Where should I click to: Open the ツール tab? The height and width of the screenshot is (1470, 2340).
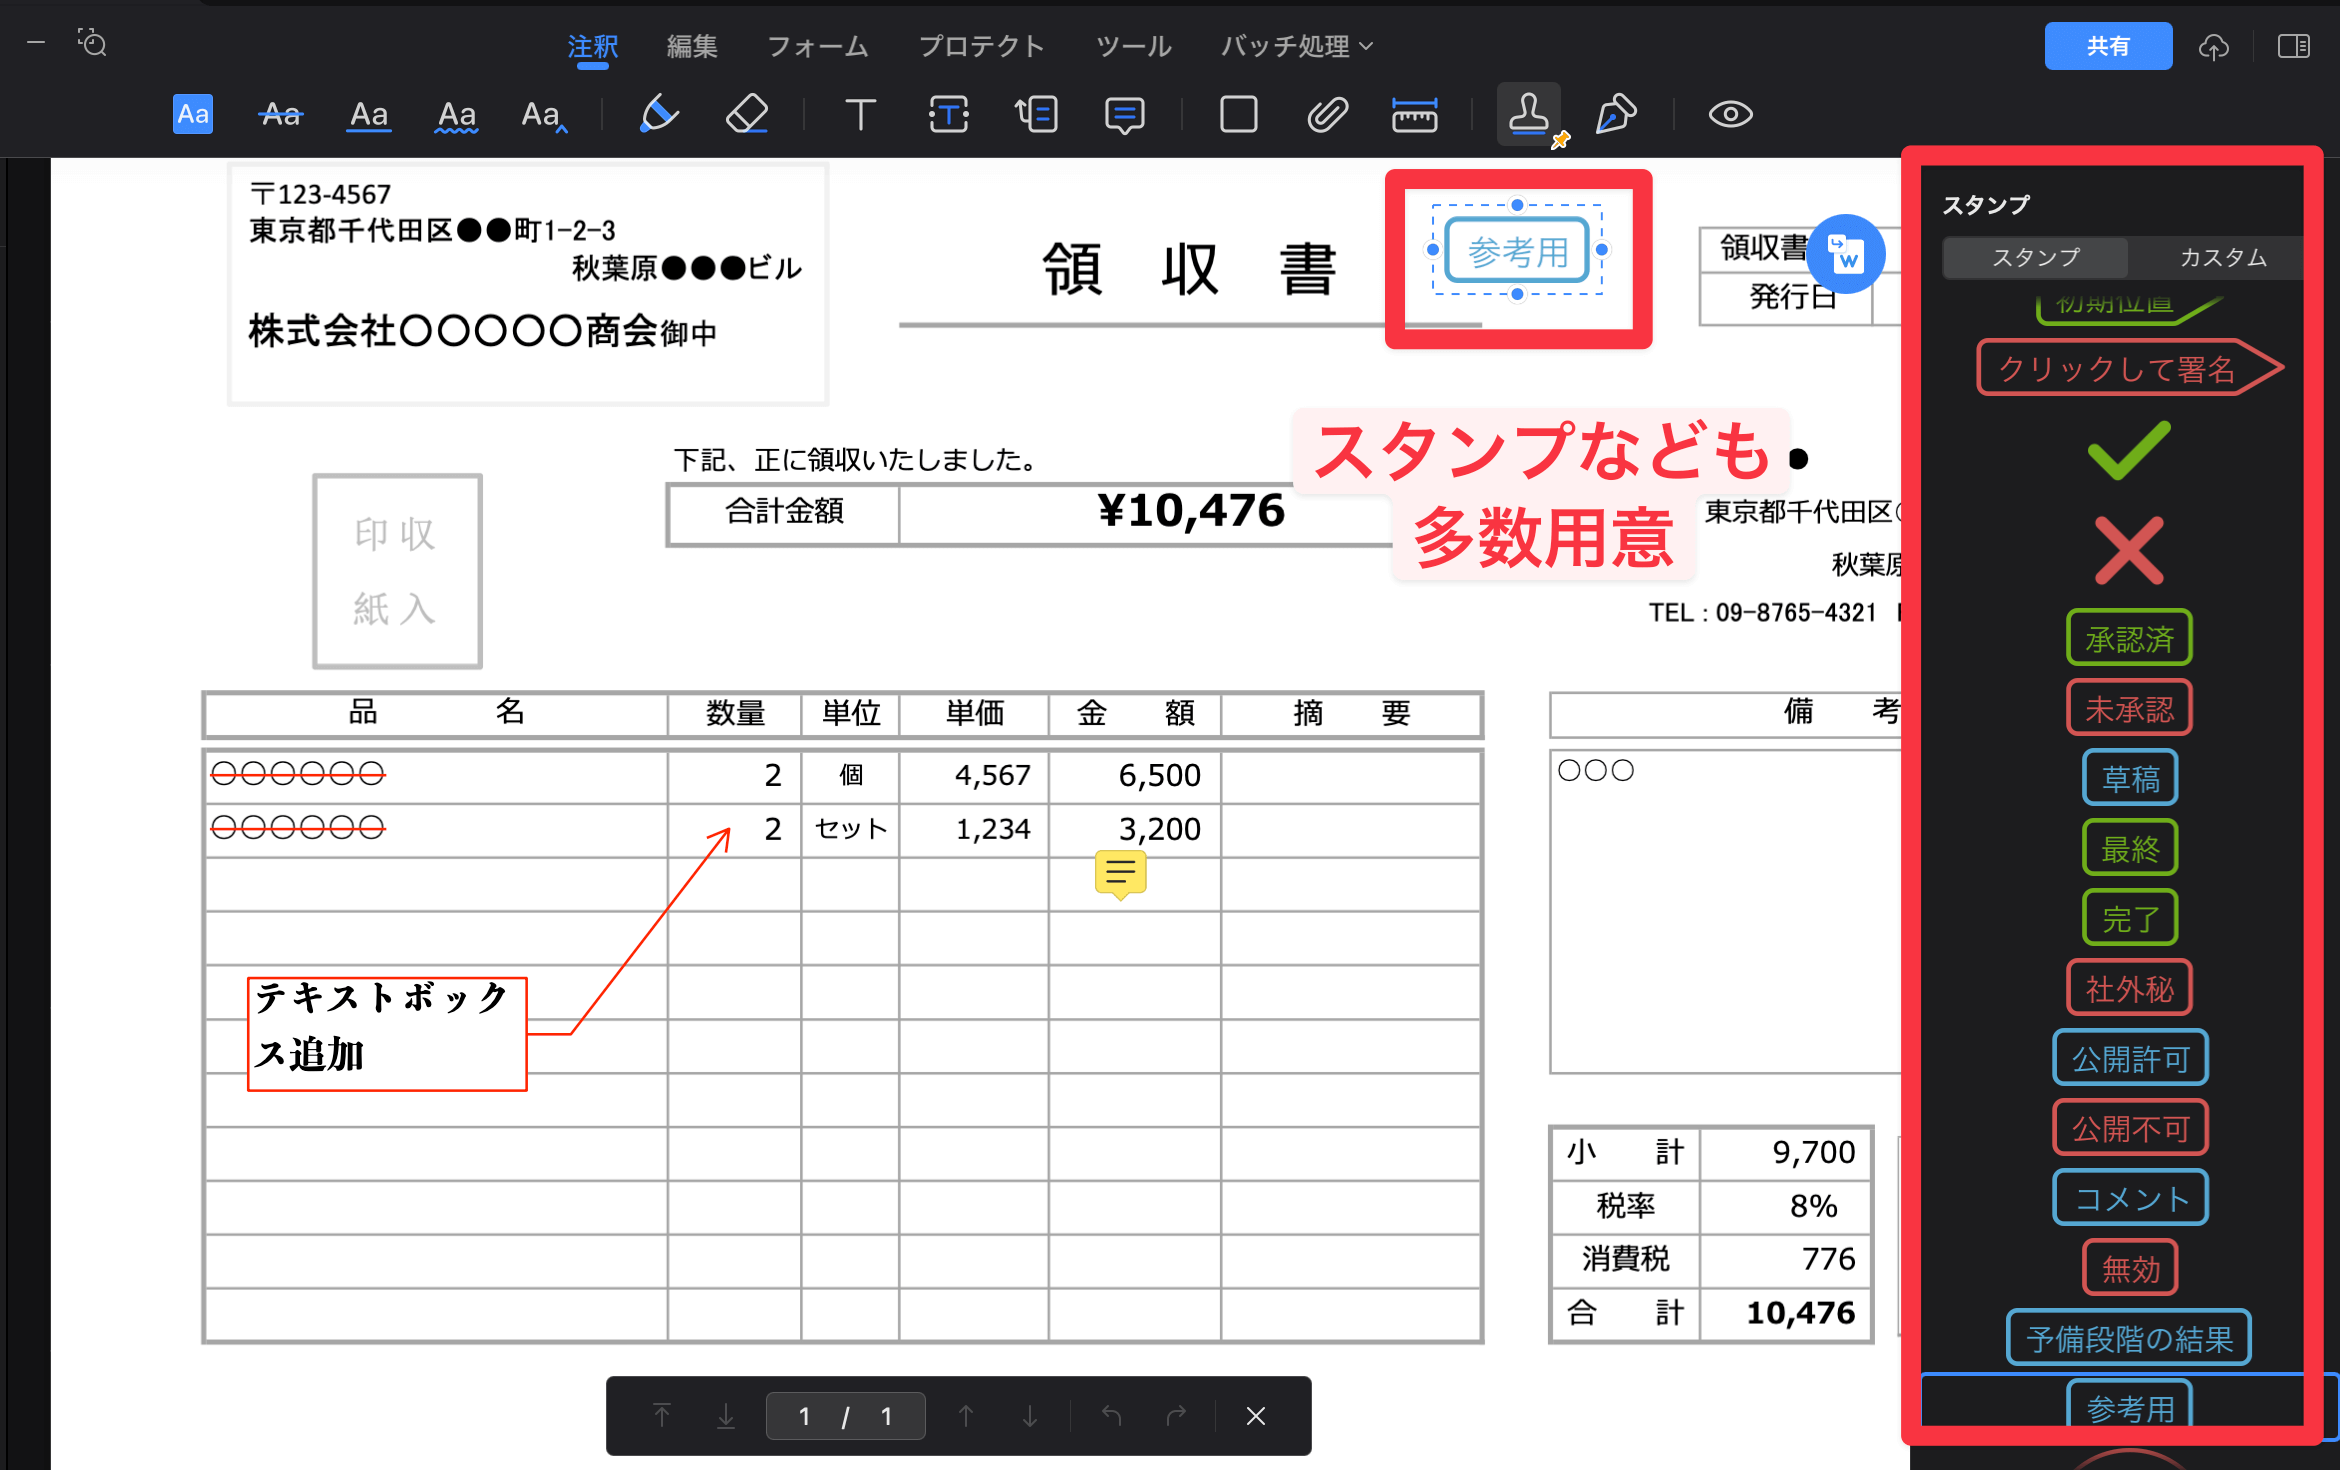[1133, 47]
